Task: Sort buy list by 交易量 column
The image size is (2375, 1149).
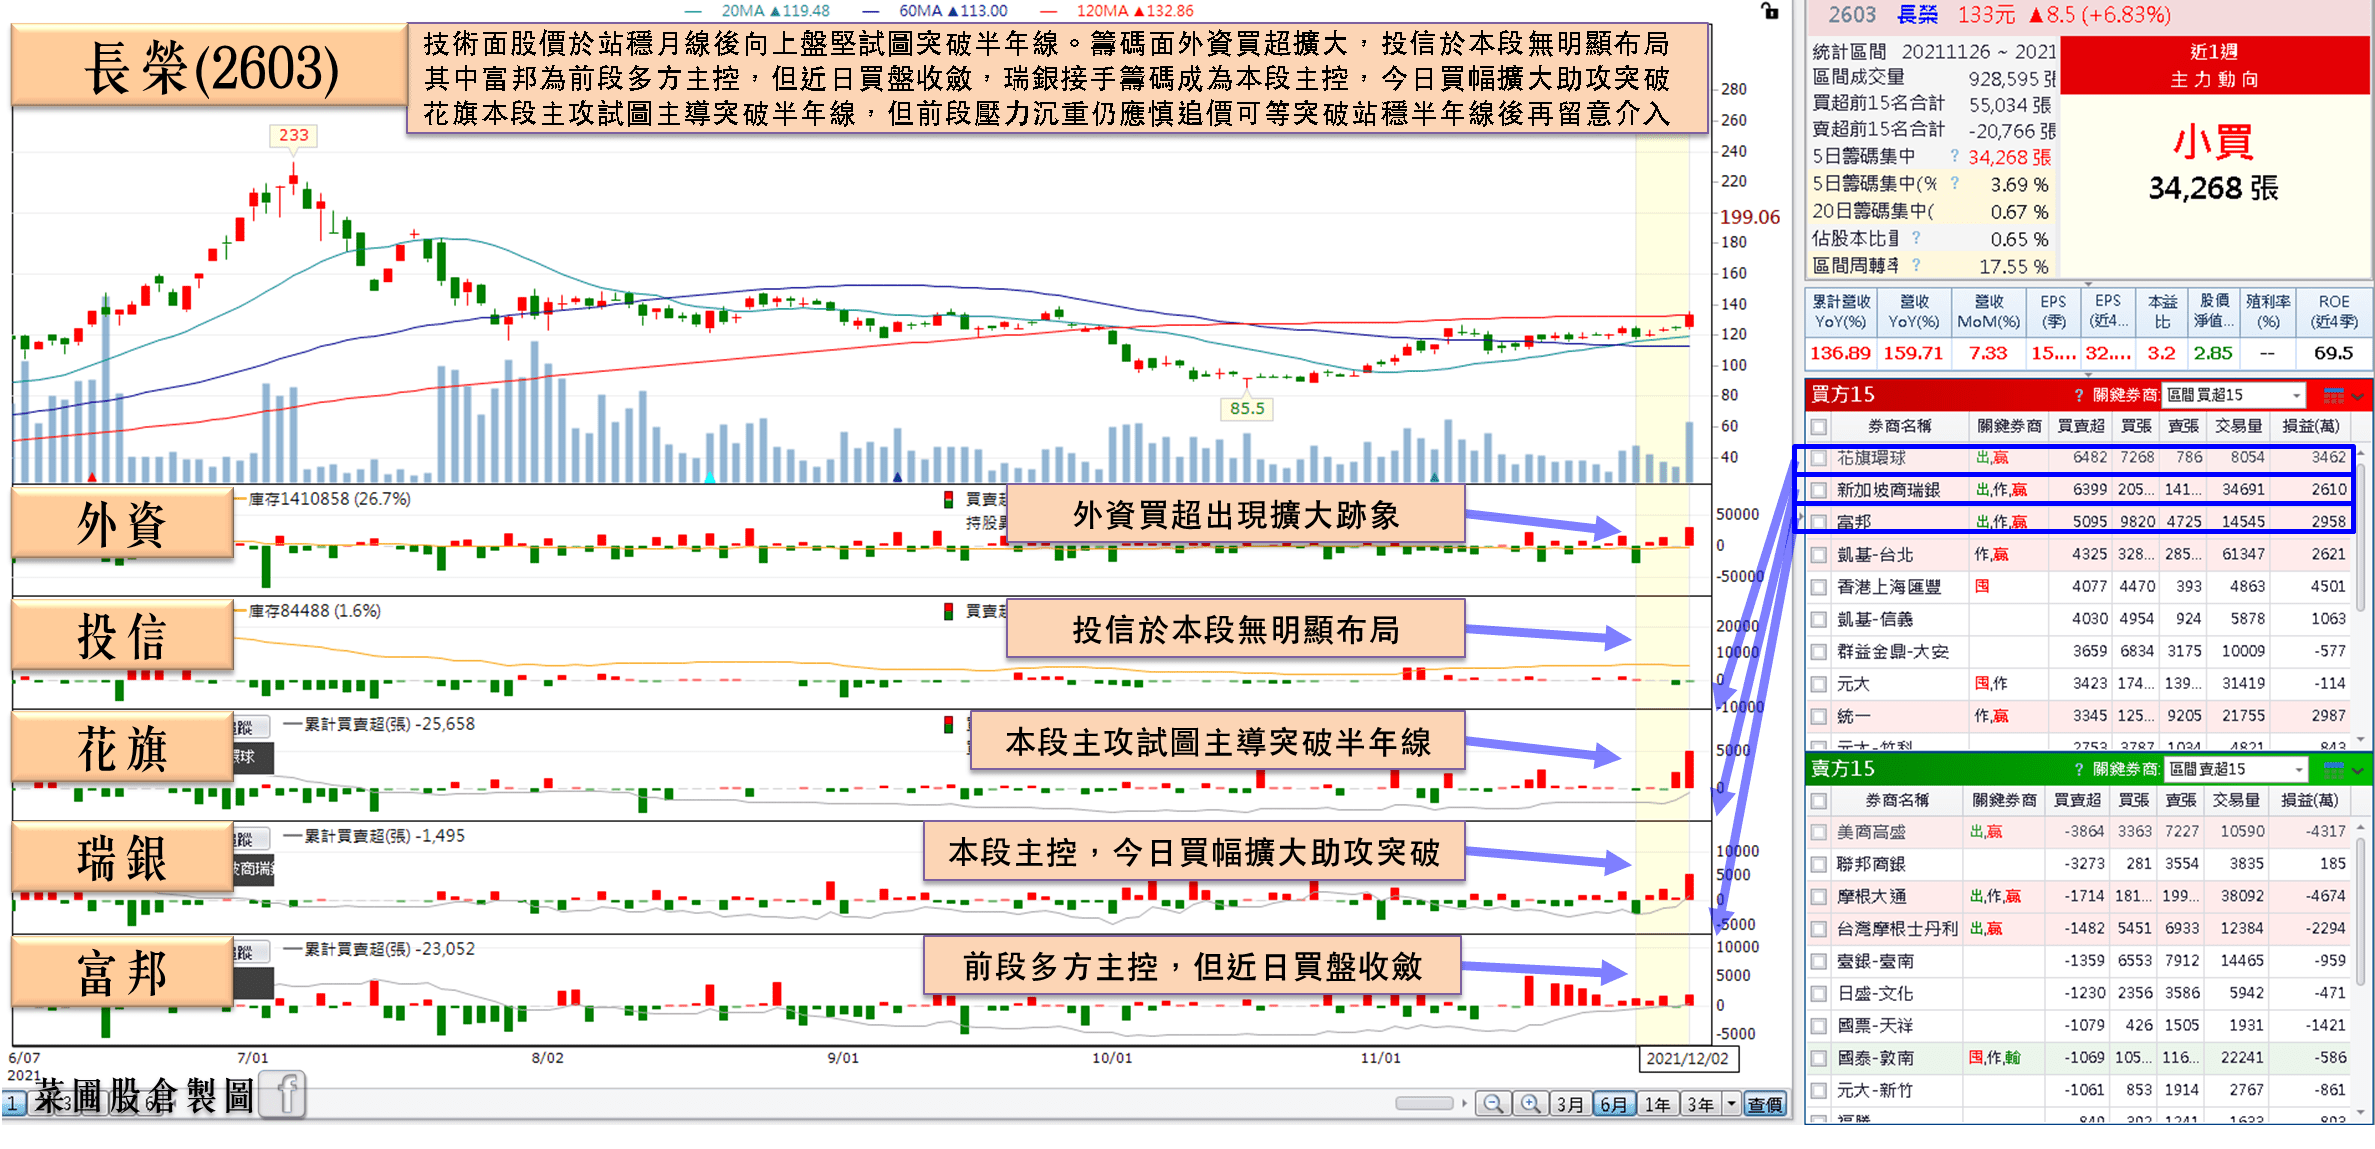Action: click(2238, 427)
